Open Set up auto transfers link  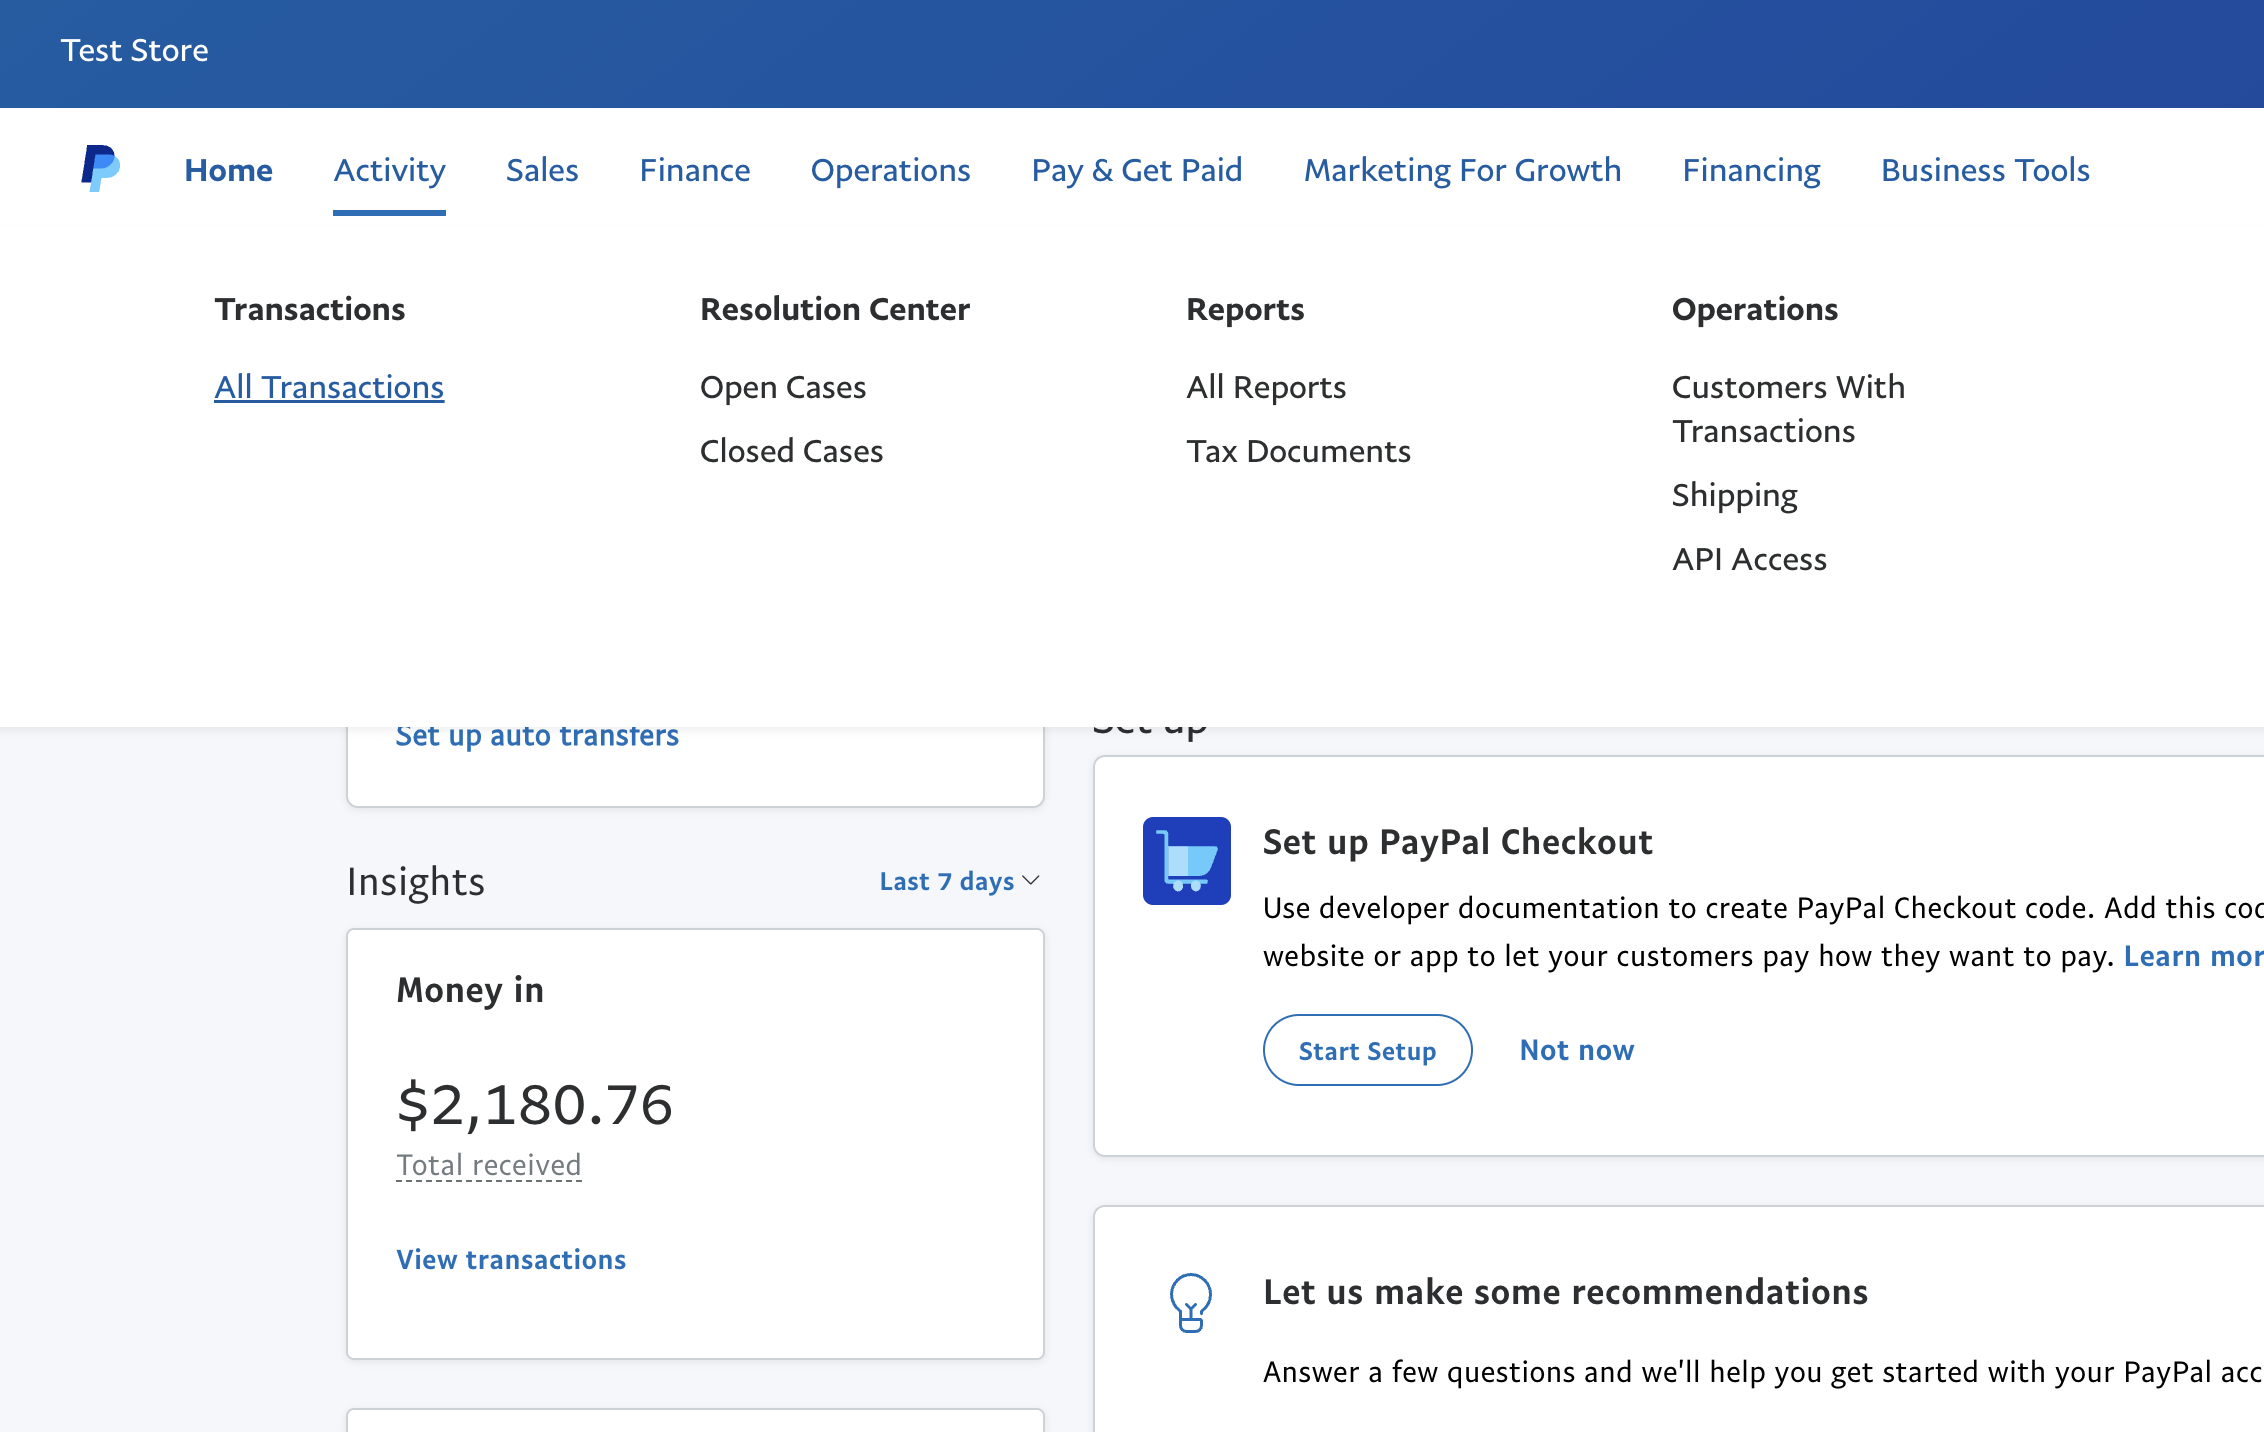tap(537, 736)
